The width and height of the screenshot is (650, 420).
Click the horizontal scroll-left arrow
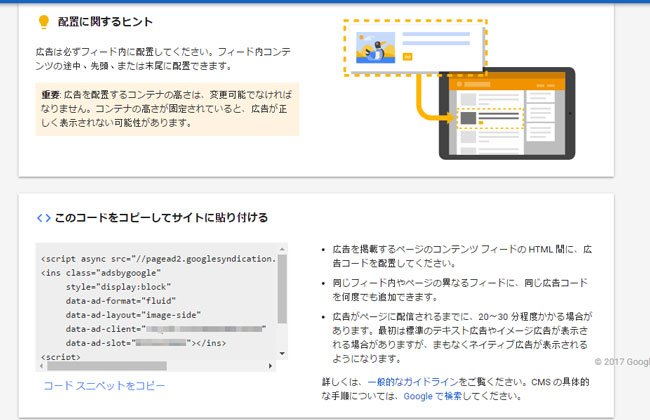(x=41, y=366)
